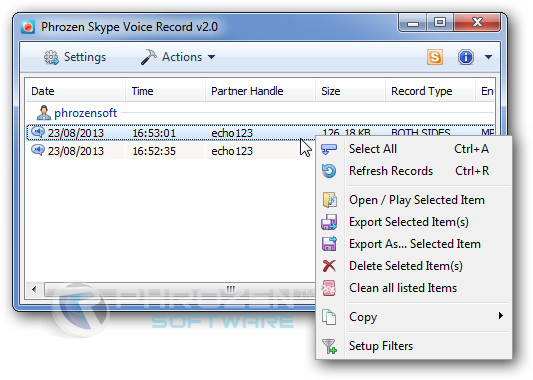Choose Delete Seleted Item(s)
The width and height of the screenshot is (533, 380).
pyautogui.click(x=414, y=266)
